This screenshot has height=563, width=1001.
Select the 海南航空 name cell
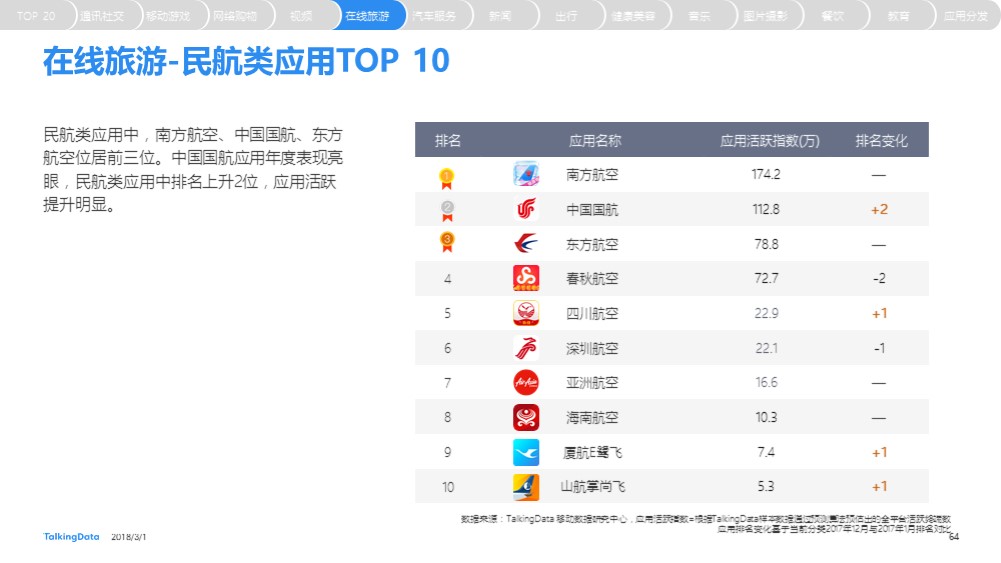tap(592, 417)
